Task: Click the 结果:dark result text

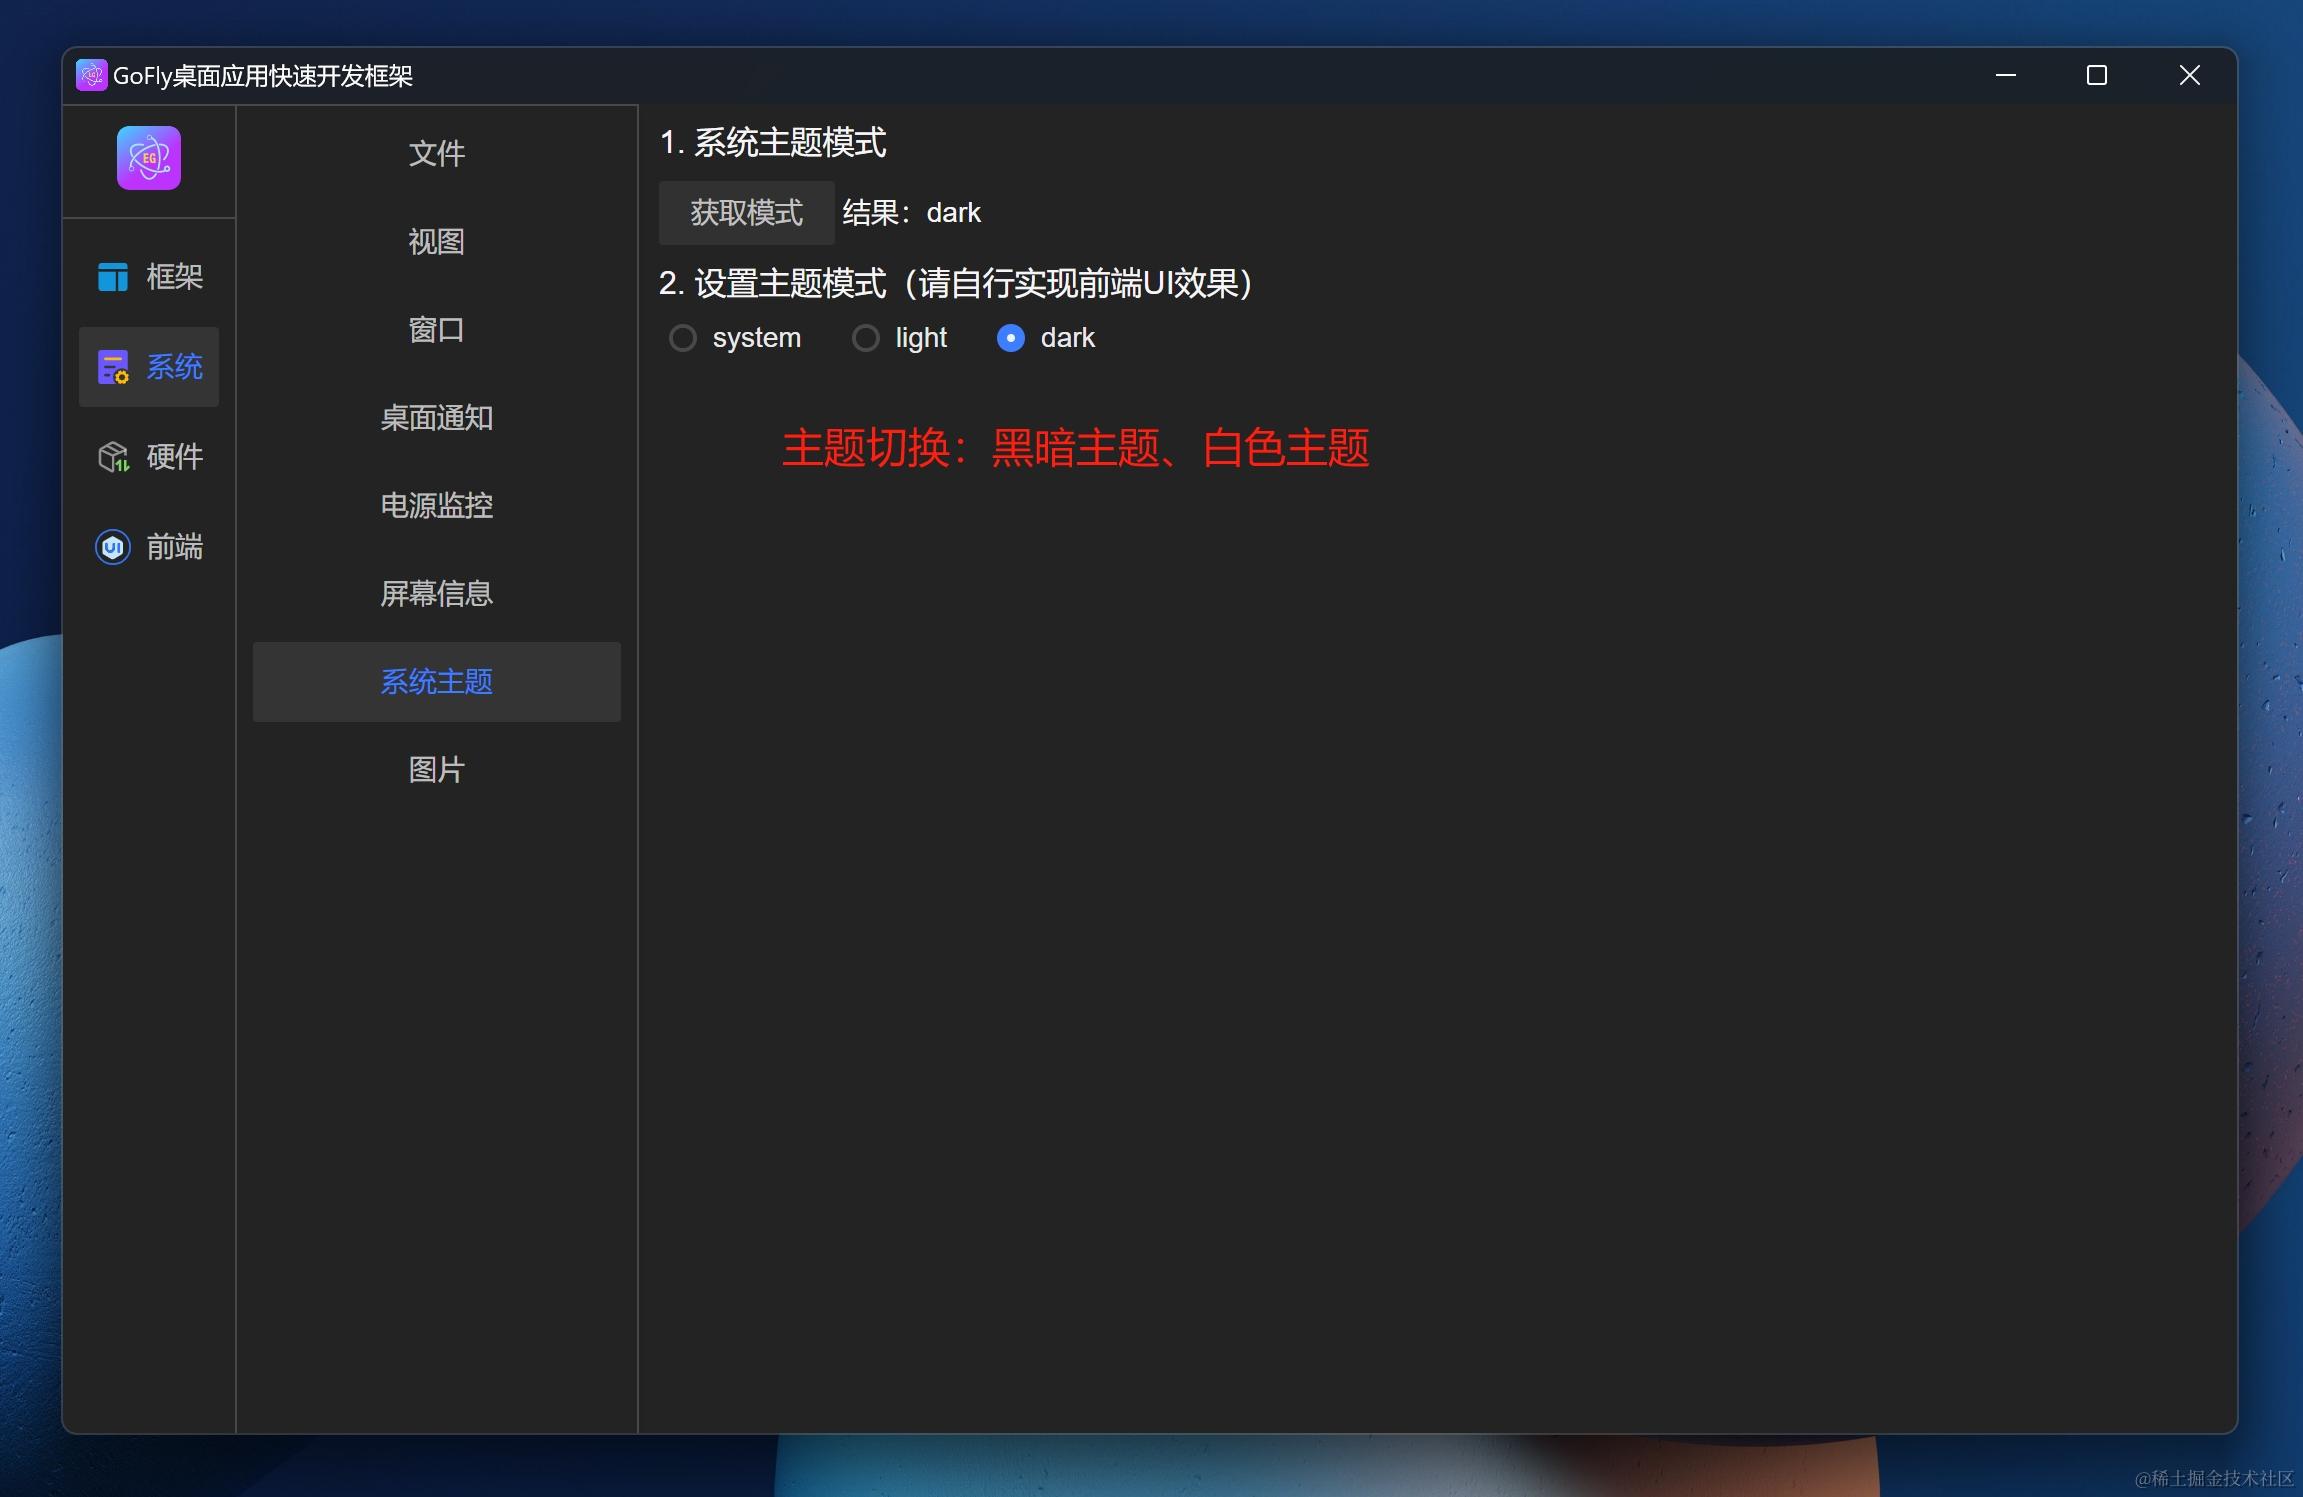Action: tap(912, 213)
